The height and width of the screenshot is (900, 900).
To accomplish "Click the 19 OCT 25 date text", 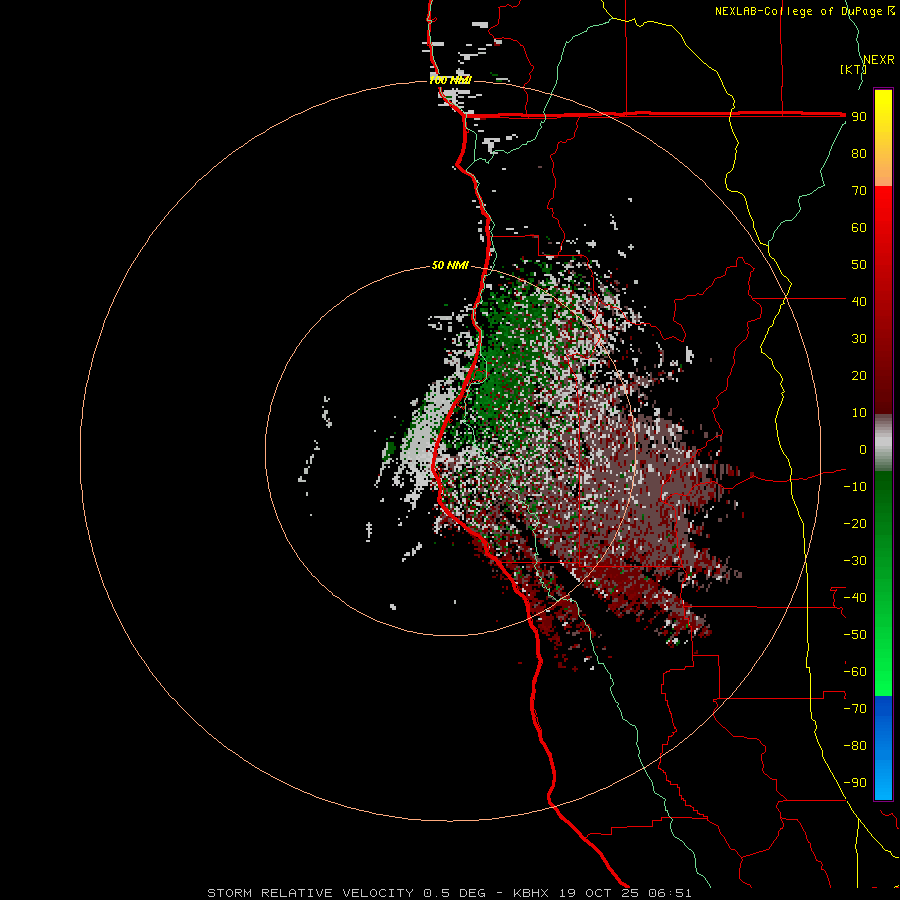I will point(599,893).
